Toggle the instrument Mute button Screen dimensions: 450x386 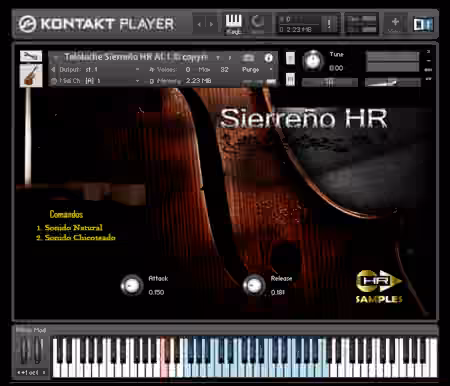click(290, 79)
